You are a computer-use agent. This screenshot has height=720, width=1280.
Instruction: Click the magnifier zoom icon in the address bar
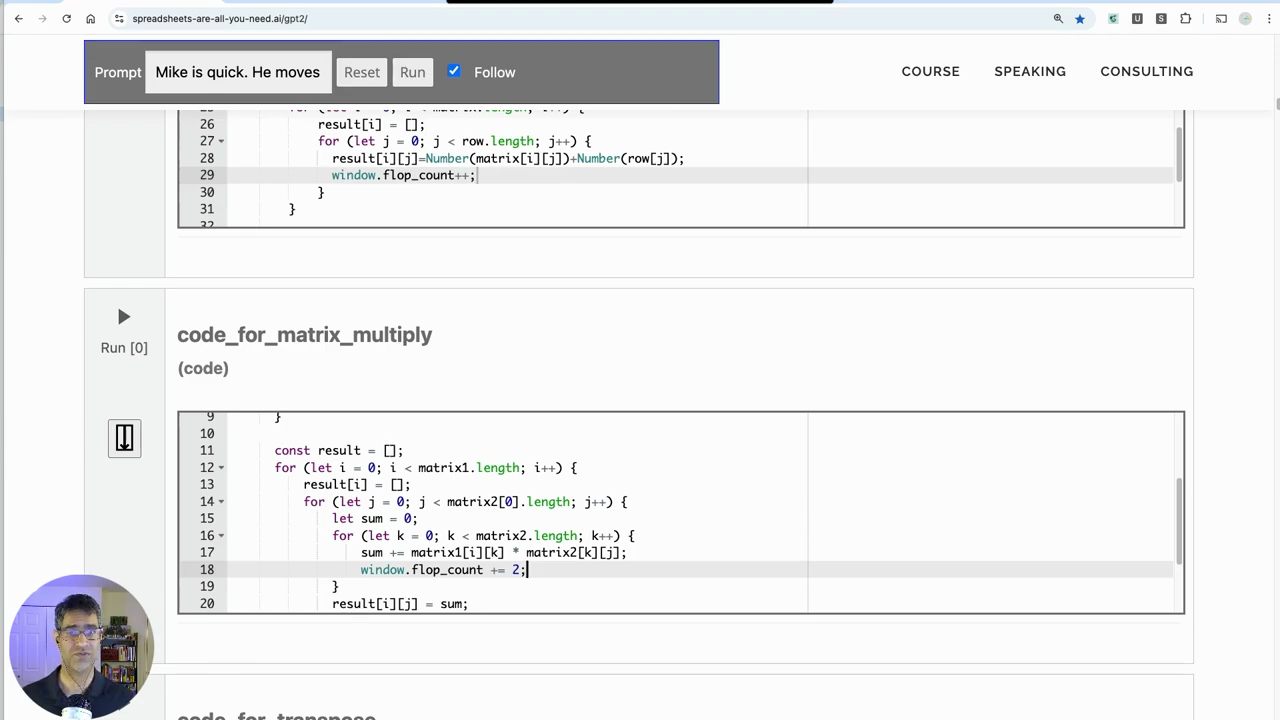pyautogui.click(x=1058, y=18)
